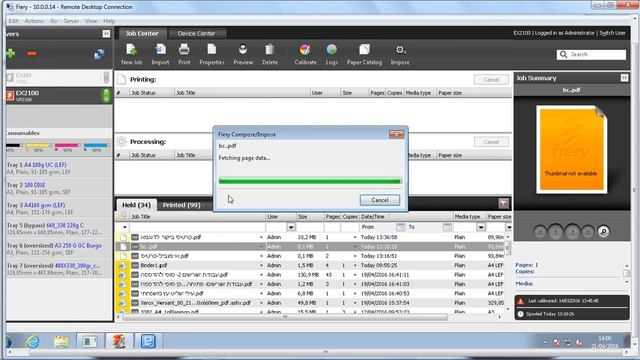640x360 pixels.
Task: Click Cancel in the Processing section
Action: [491, 142]
